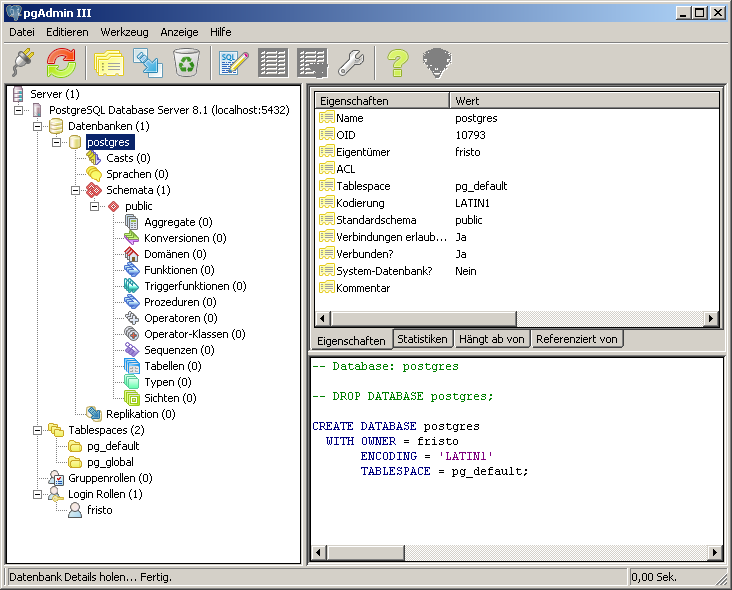Switch to the Statistiken tab
This screenshot has width=732, height=590.
(x=422, y=339)
